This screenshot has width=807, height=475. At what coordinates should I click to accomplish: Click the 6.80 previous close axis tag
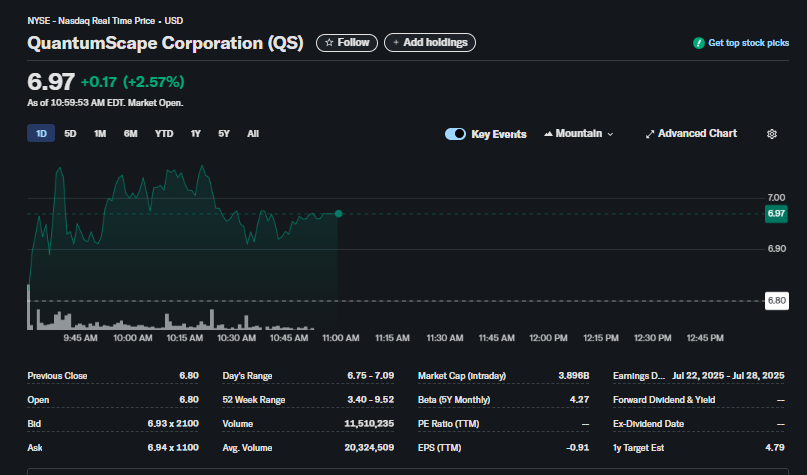coord(776,301)
